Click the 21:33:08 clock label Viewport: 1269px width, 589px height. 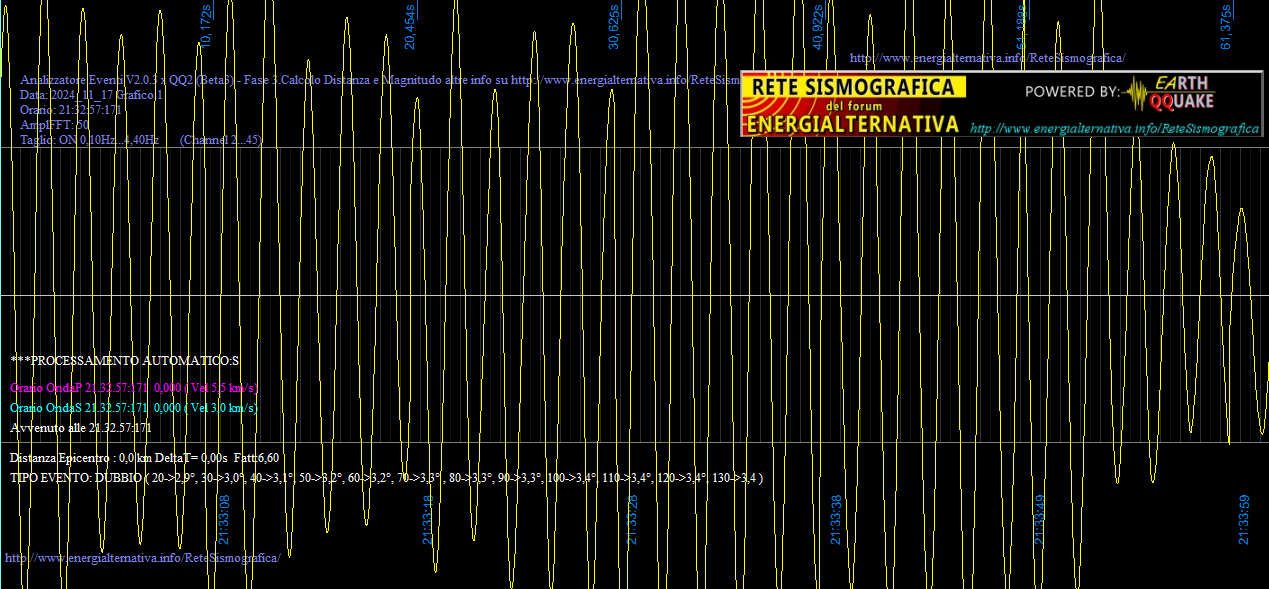224,519
